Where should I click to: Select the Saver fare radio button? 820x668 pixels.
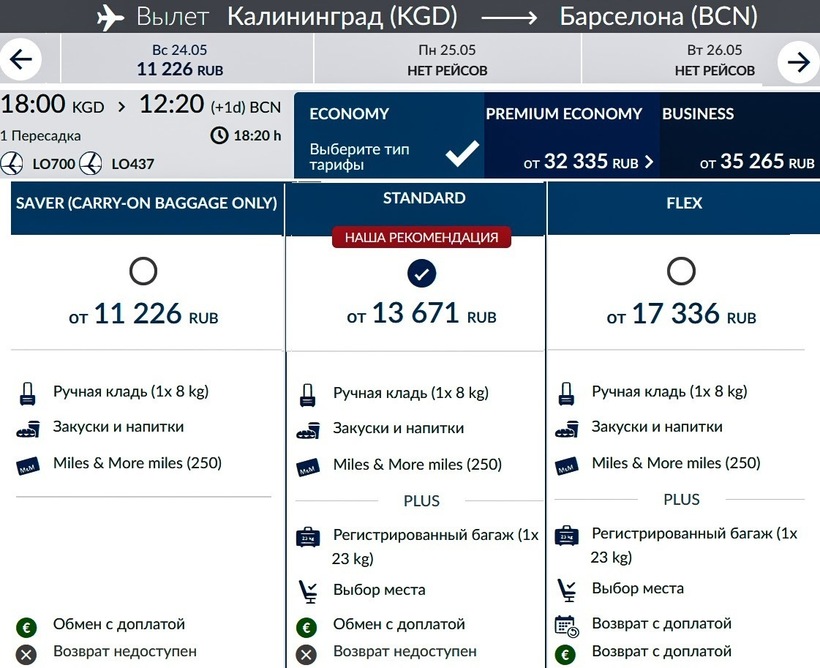coord(143,271)
